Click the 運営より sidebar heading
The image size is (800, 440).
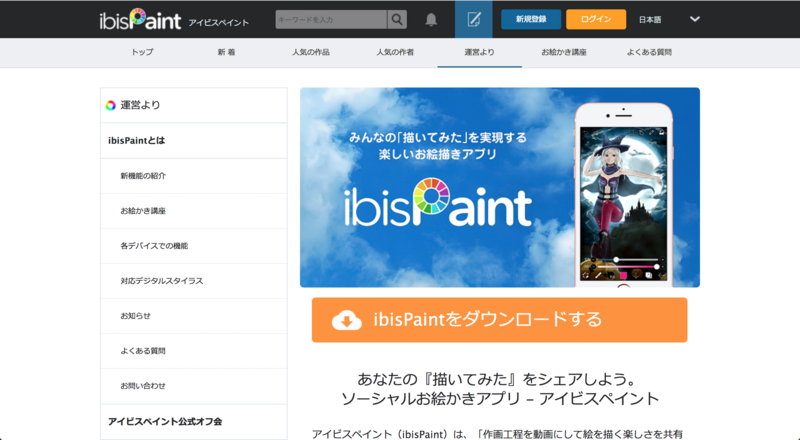[x=194, y=105]
